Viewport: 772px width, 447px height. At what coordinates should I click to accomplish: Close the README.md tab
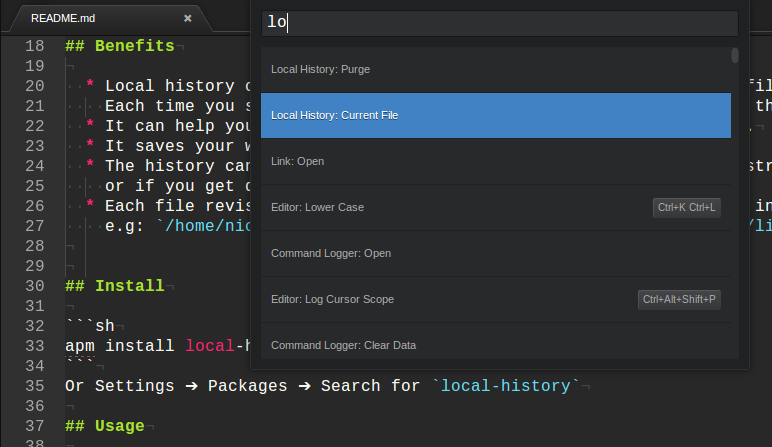(188, 18)
